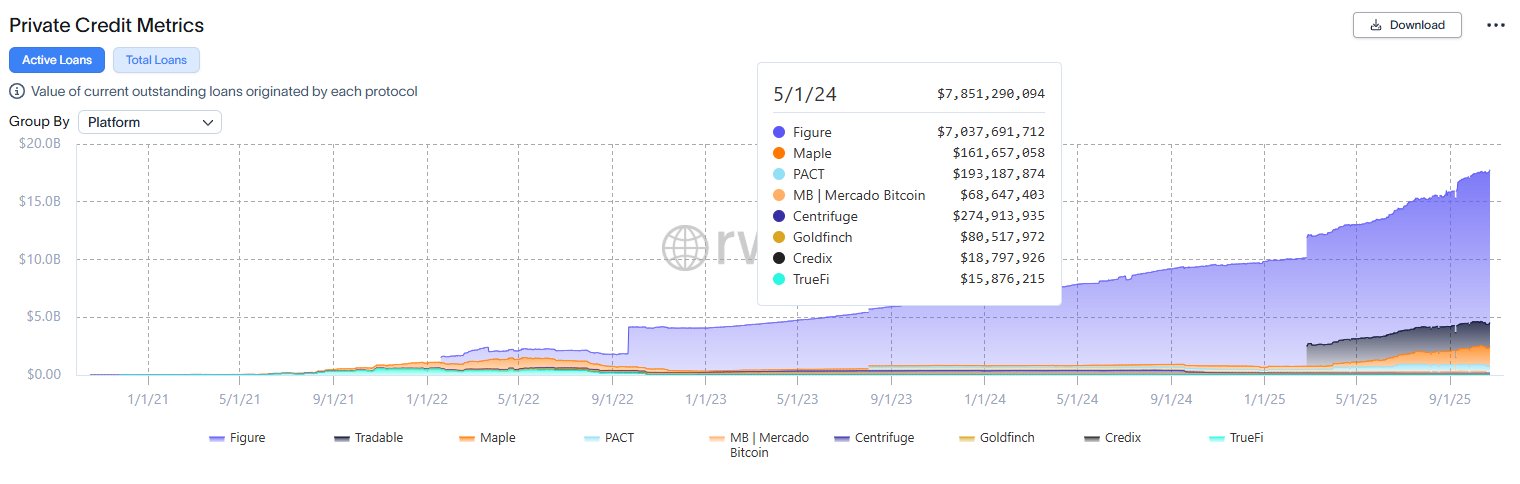1520x484 pixels.
Task: Click the download arrow icon
Action: 1376,25
